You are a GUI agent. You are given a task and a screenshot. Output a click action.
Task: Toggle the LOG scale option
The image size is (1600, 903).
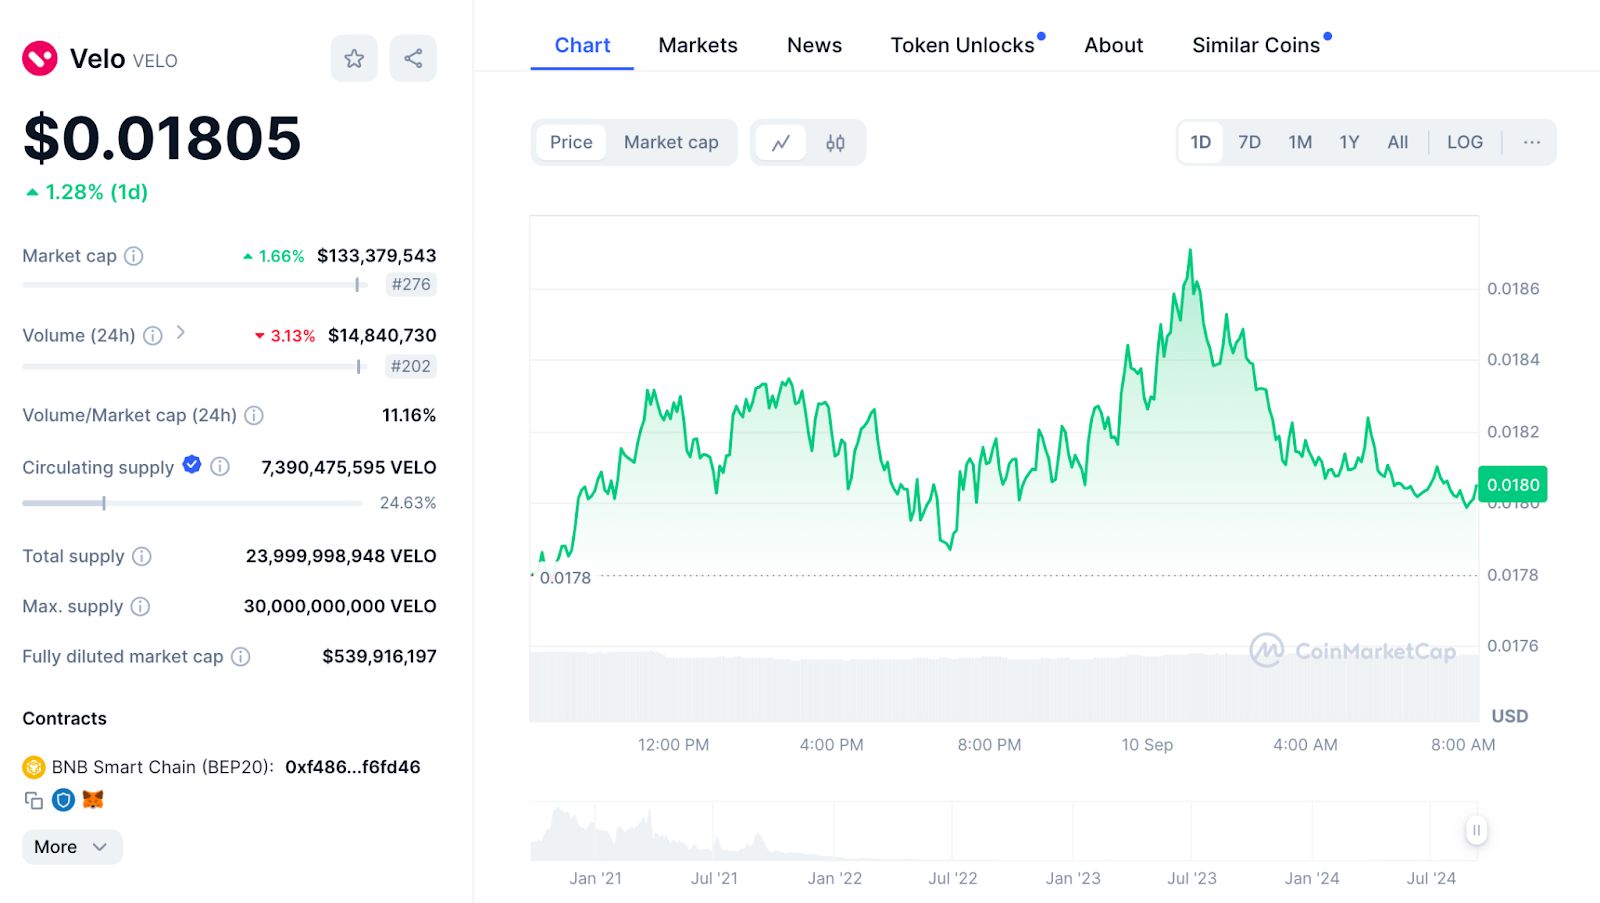[1464, 143]
